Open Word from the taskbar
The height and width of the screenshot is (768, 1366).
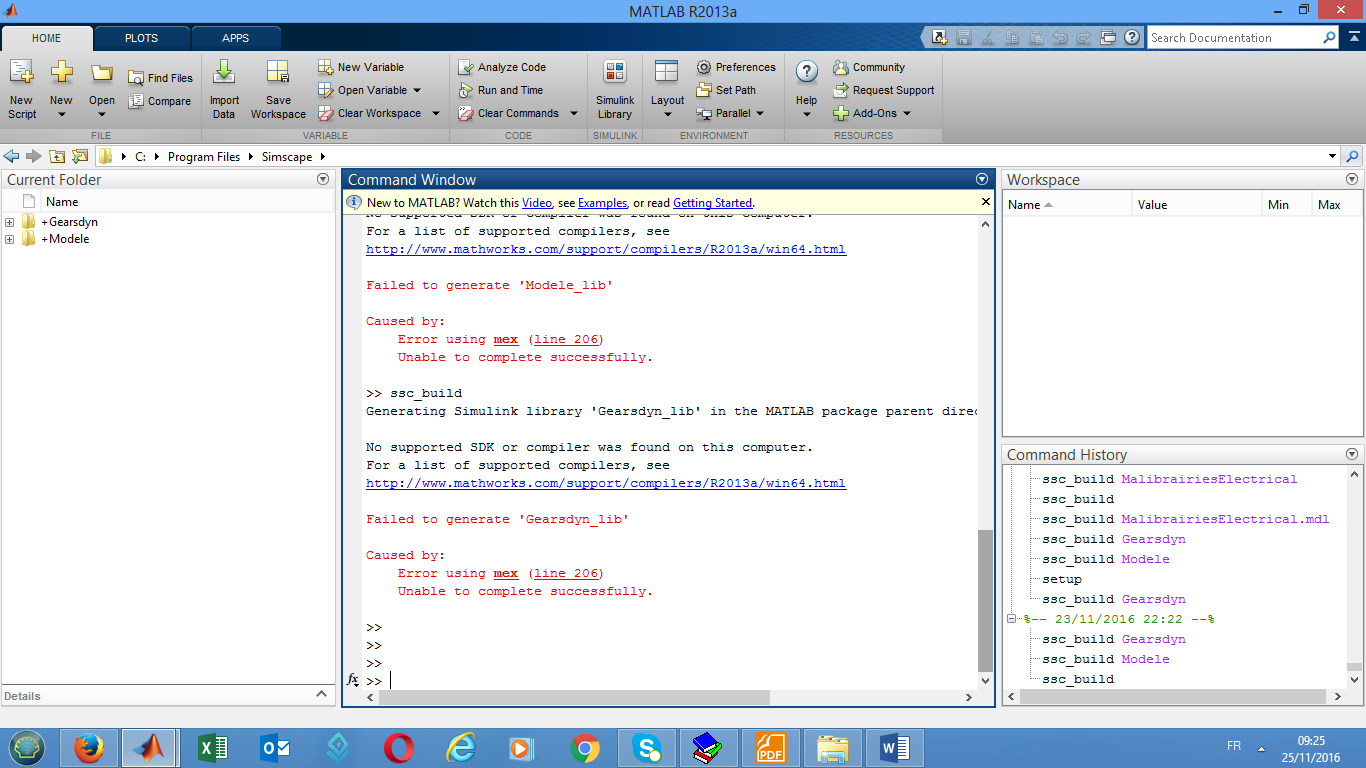(x=894, y=748)
